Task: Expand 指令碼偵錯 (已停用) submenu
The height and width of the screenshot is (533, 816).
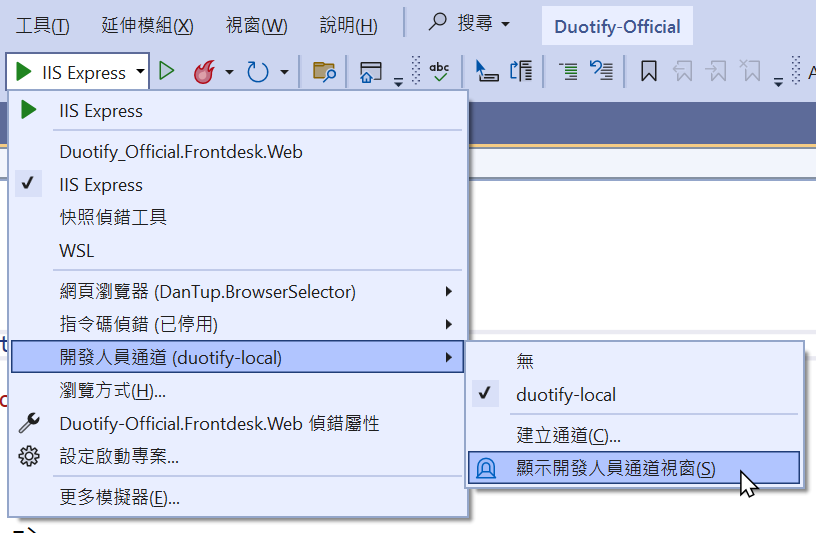Action: tap(237, 324)
